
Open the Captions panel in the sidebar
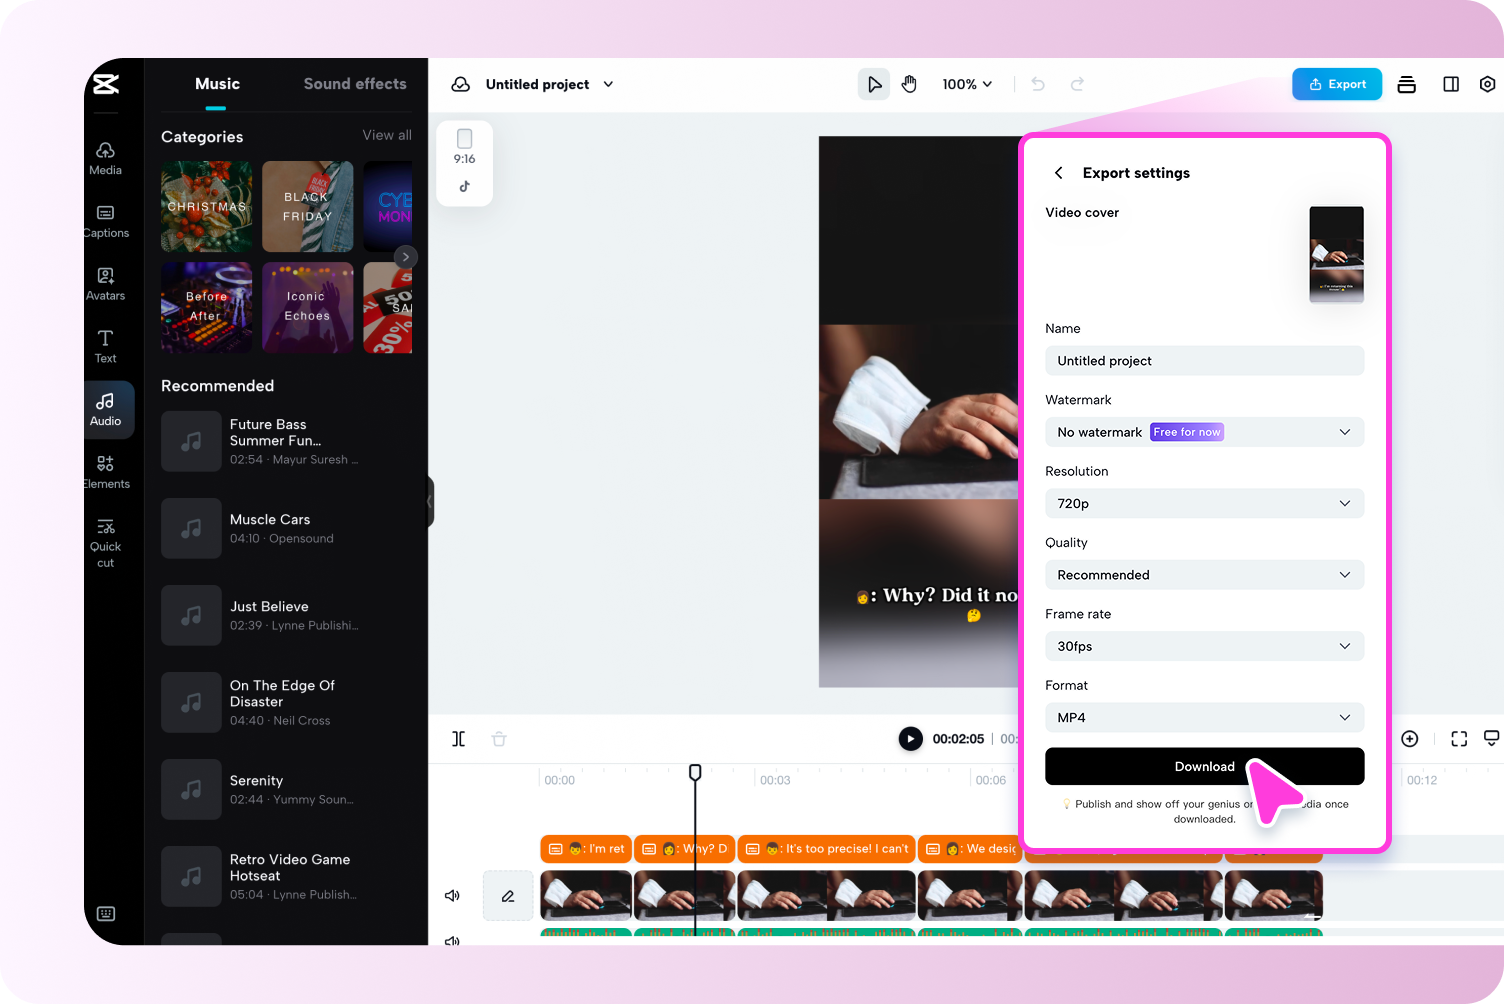[105, 220]
